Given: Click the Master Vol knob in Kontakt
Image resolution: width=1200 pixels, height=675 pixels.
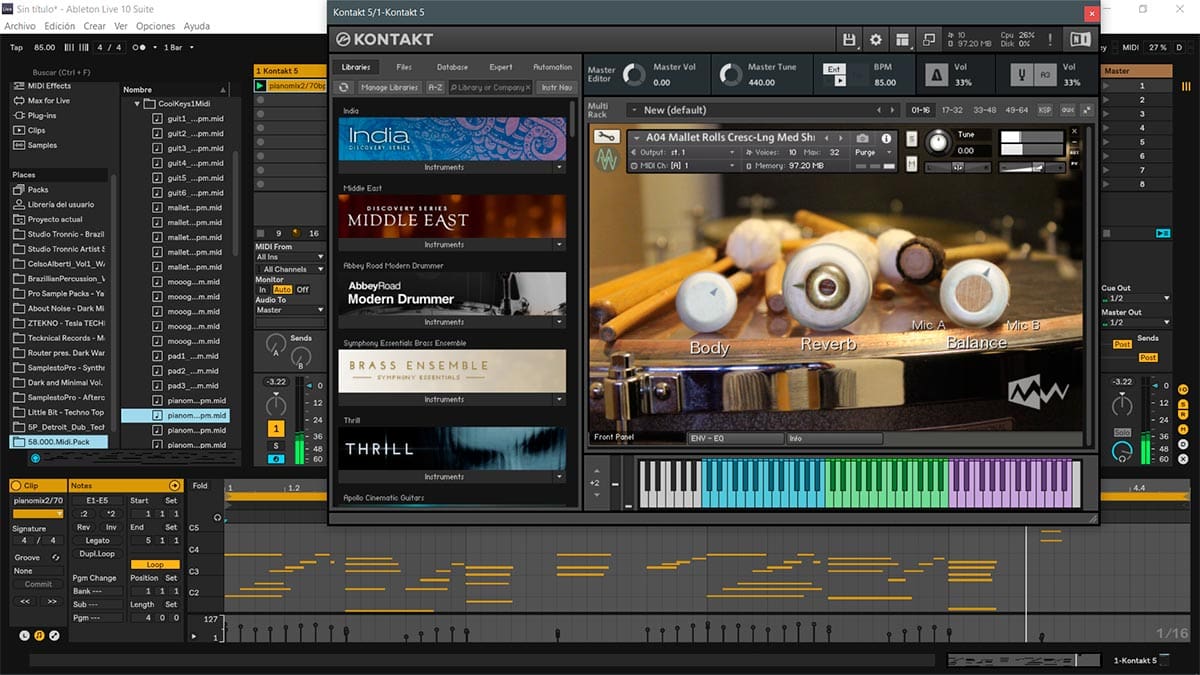Looking at the screenshot, I should tap(634, 75).
